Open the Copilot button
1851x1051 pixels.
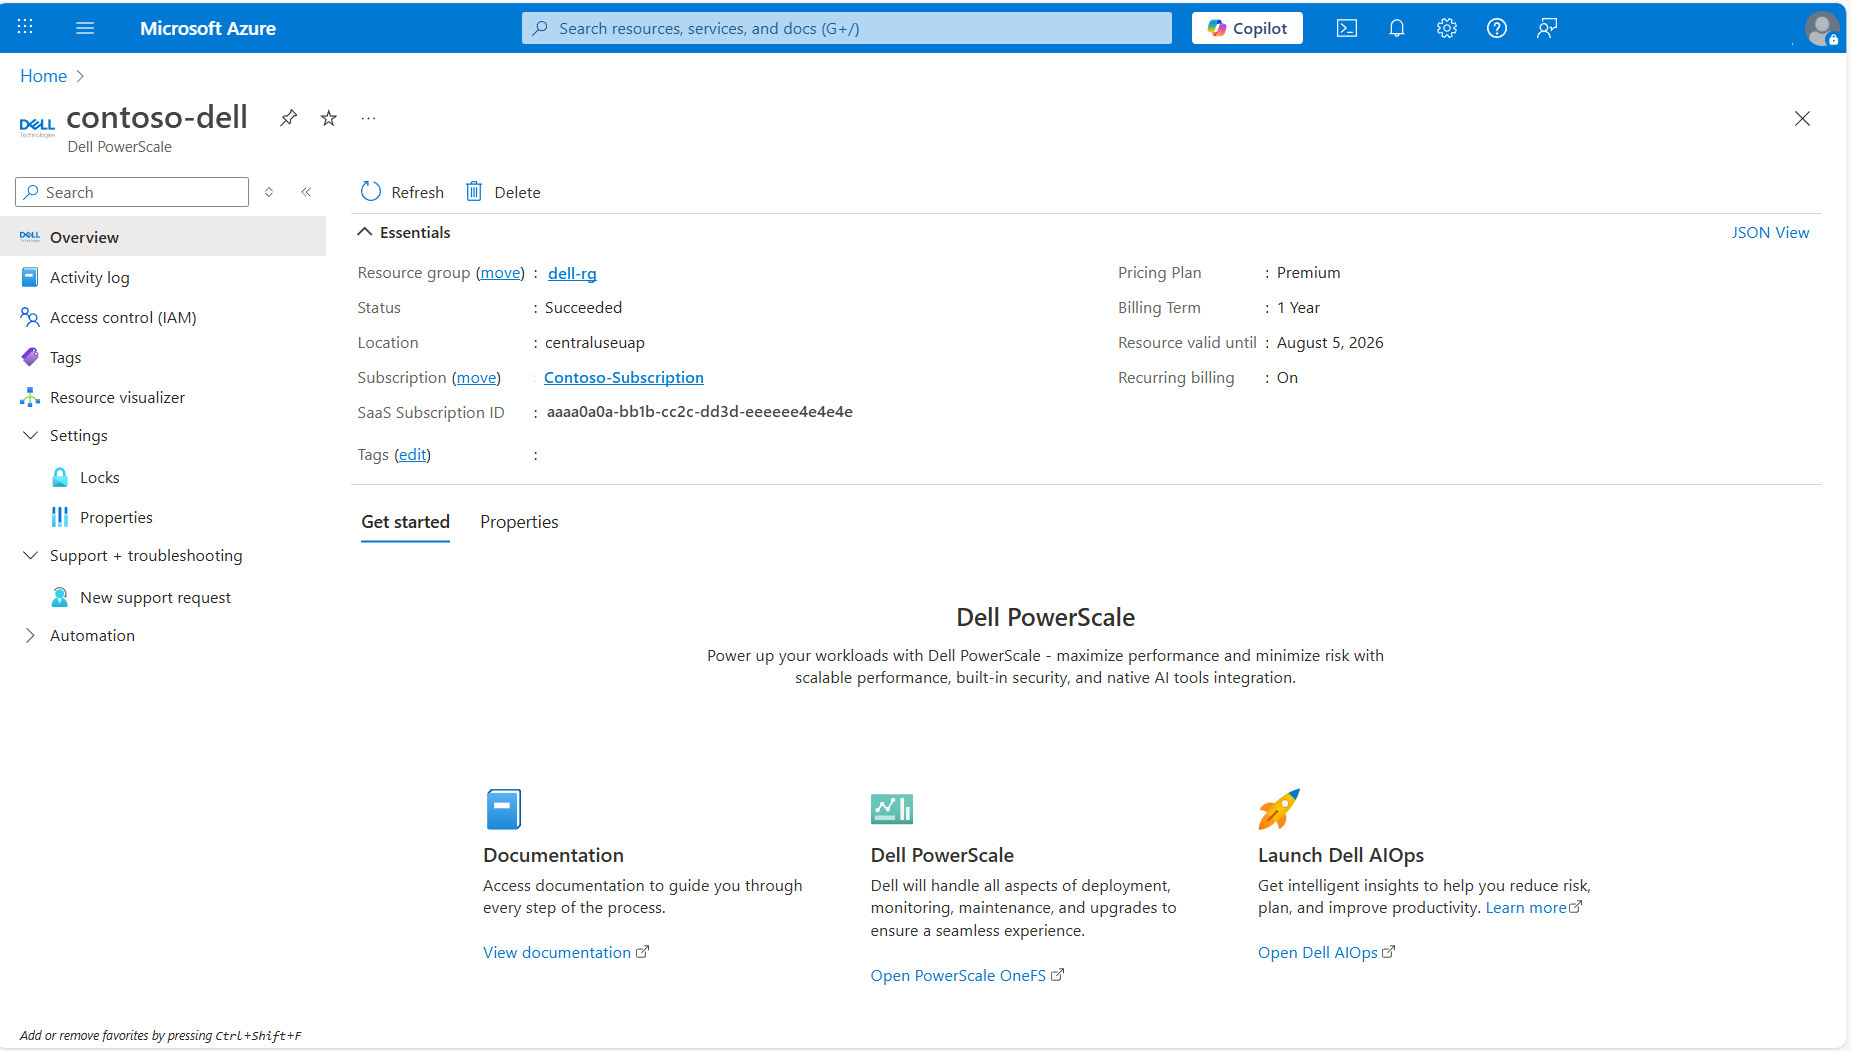(1247, 28)
